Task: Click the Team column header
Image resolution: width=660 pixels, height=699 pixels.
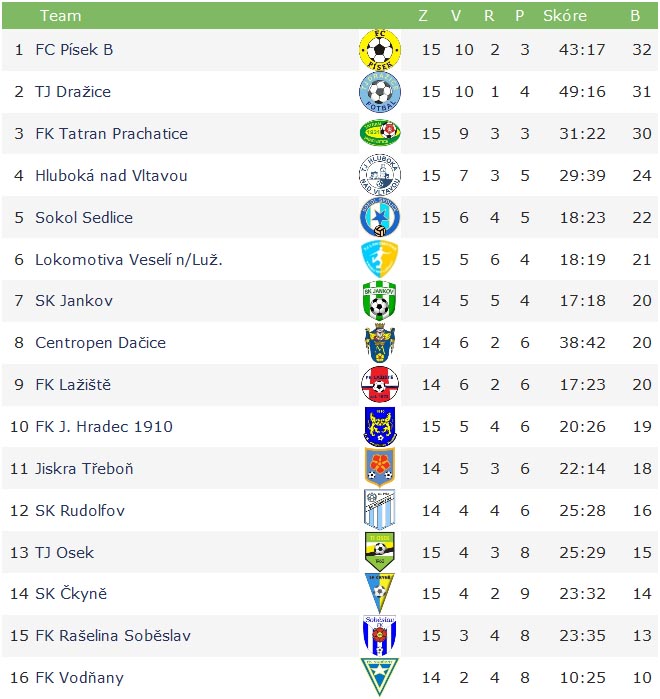Action: click(x=61, y=16)
